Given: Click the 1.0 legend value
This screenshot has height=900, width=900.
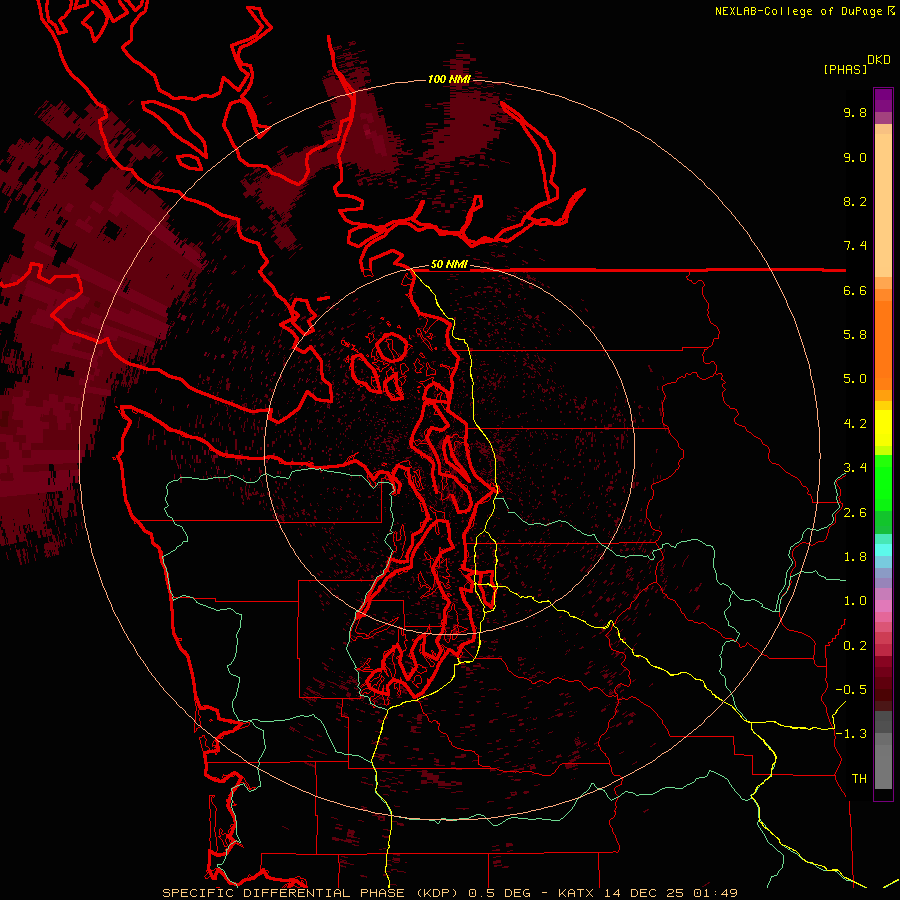Looking at the screenshot, I should click(x=855, y=601).
